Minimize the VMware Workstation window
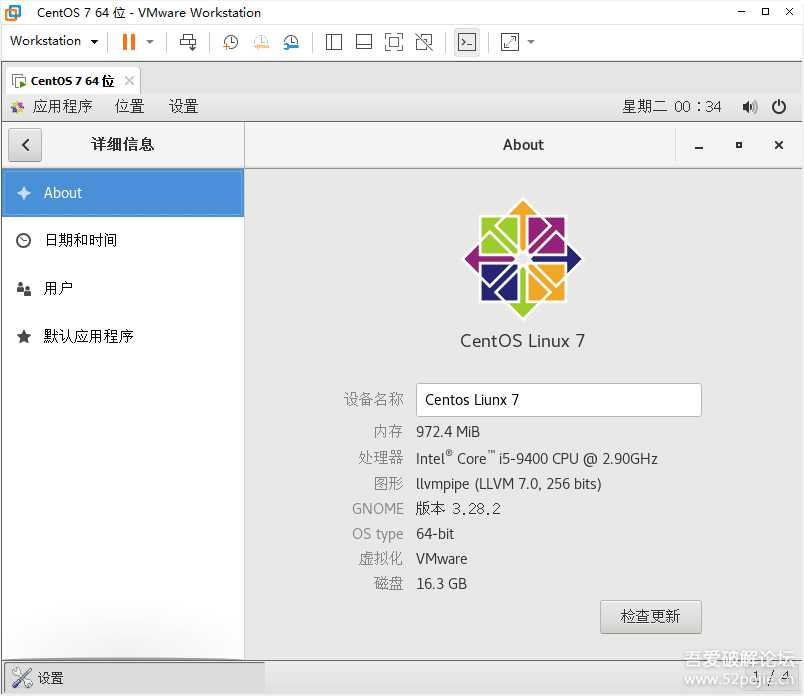 point(741,11)
